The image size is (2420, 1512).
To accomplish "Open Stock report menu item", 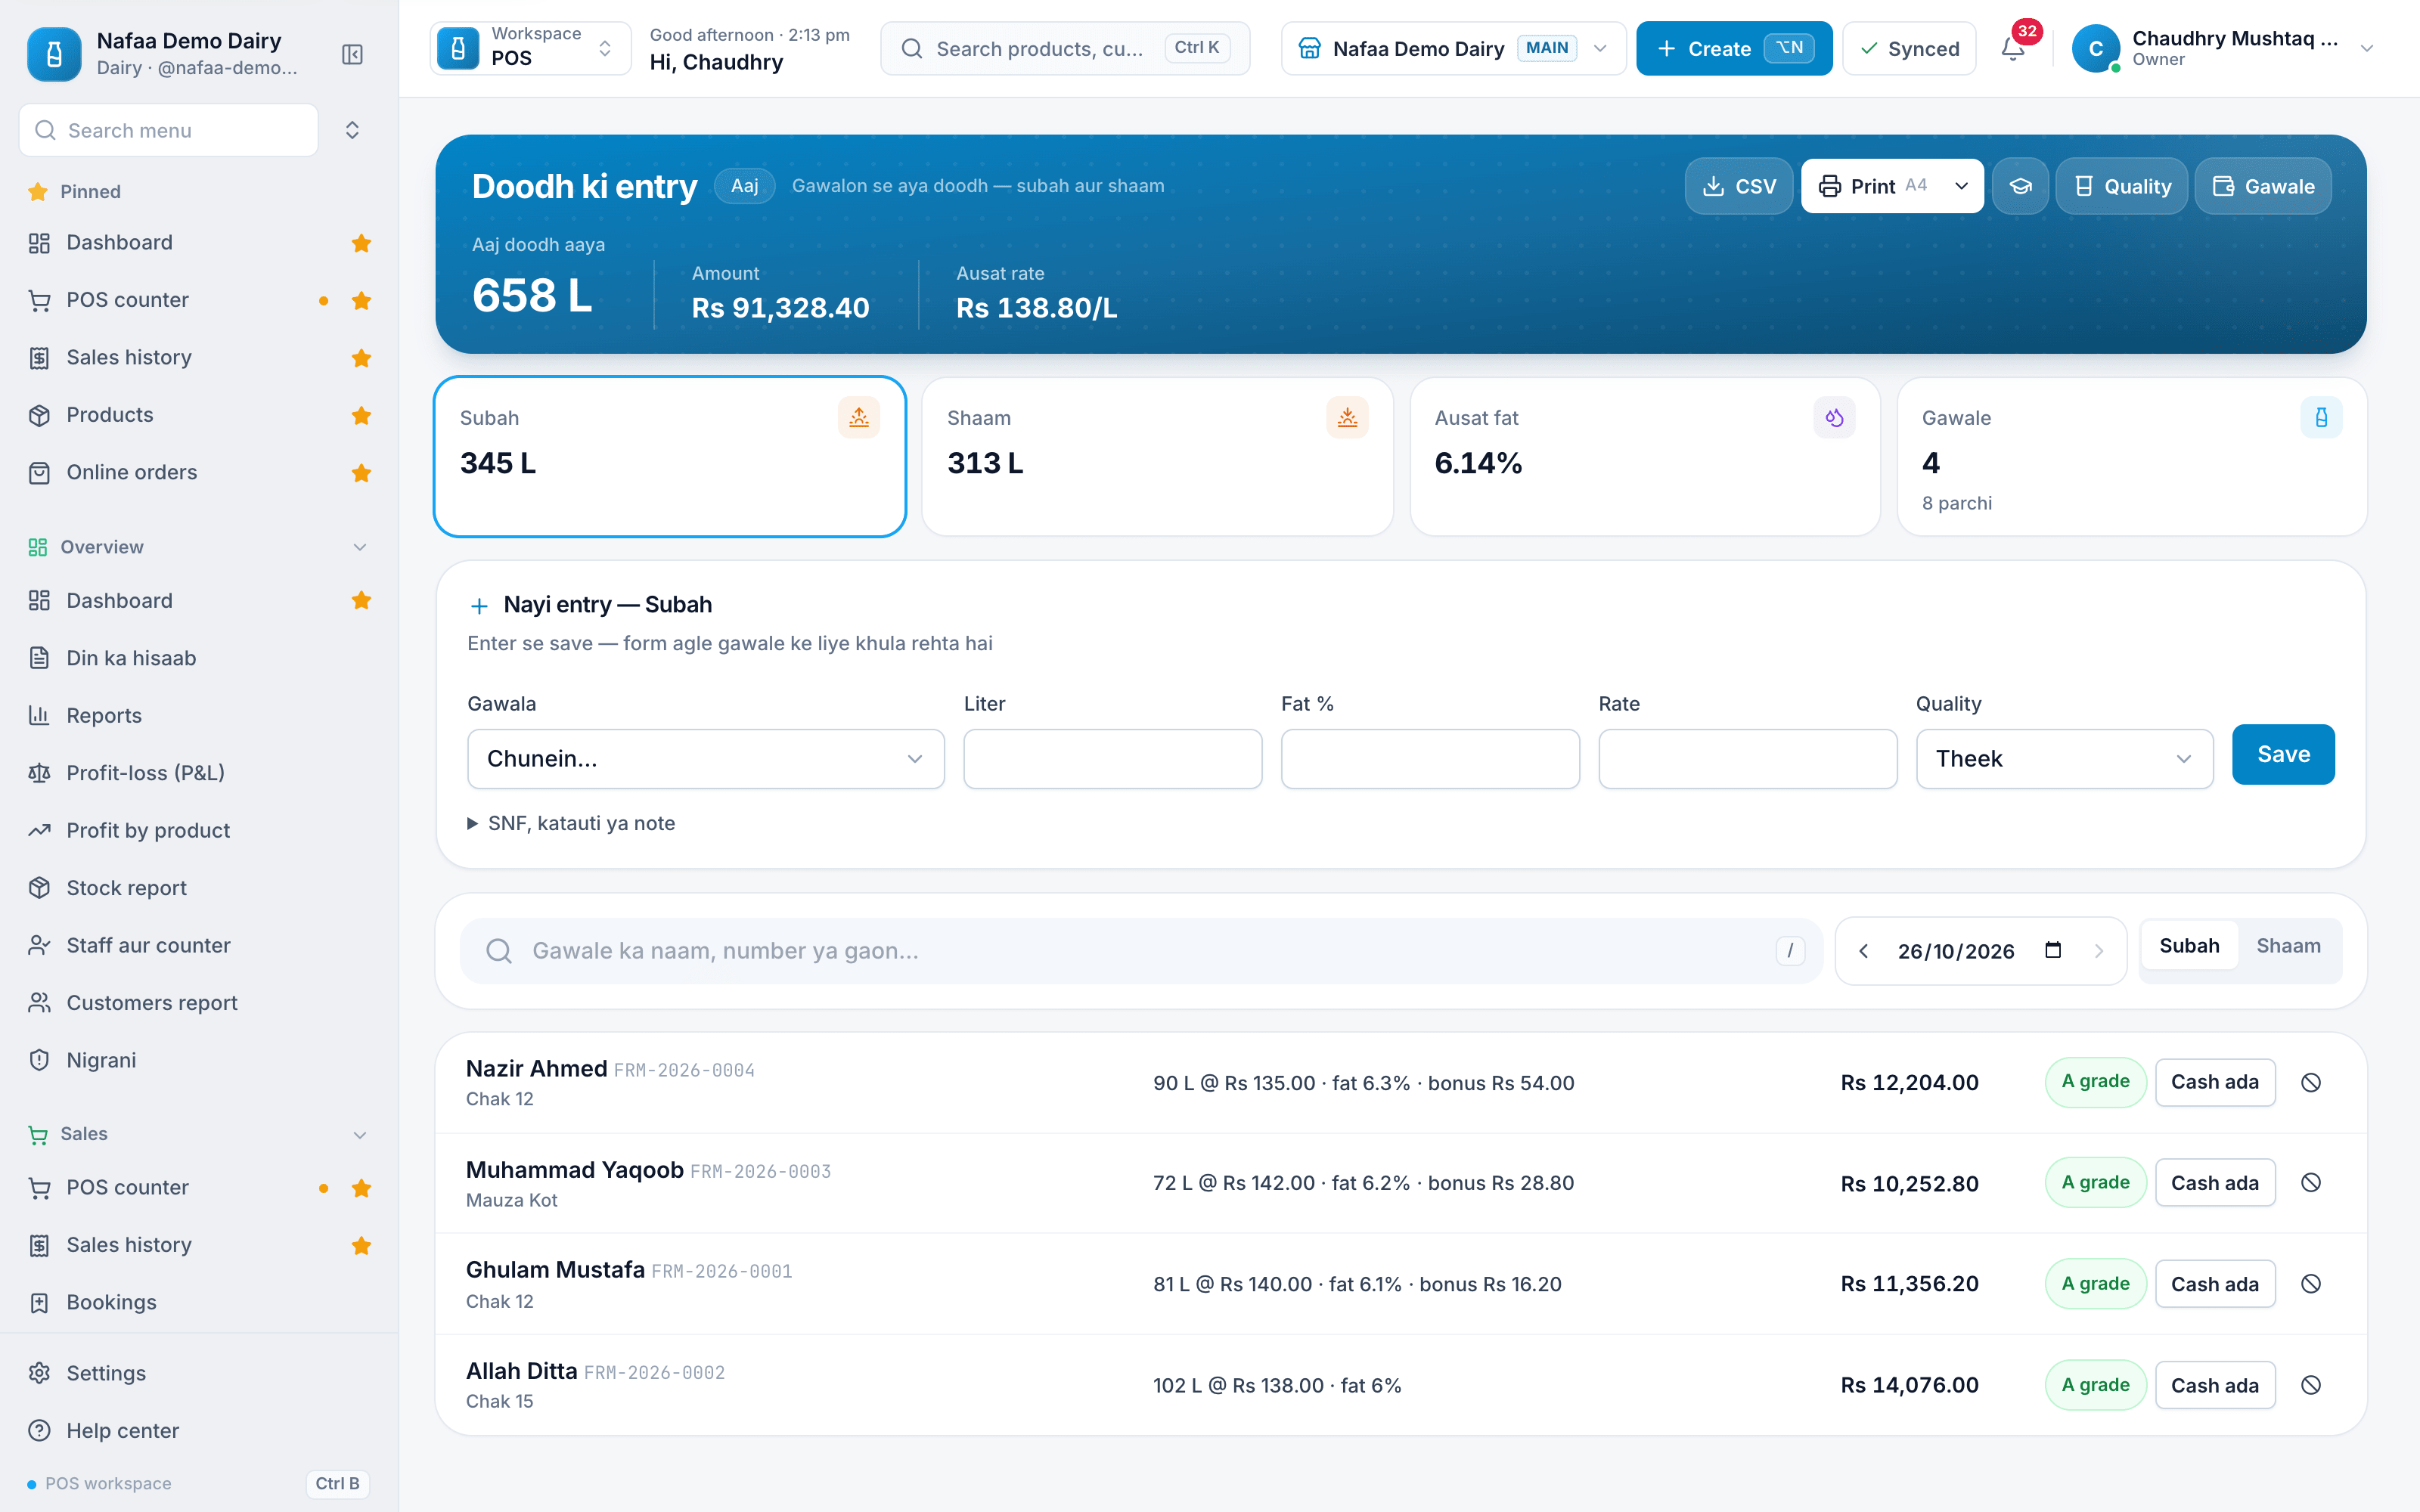I will coord(200,888).
